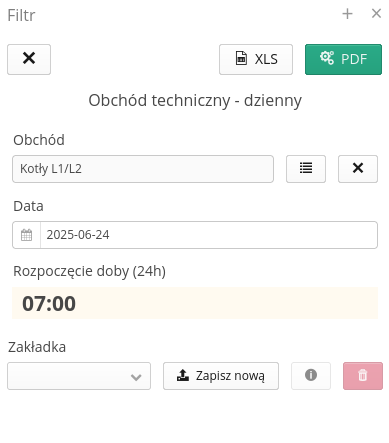Clear filter with the bold X button
The image size is (389, 443).
[29, 59]
